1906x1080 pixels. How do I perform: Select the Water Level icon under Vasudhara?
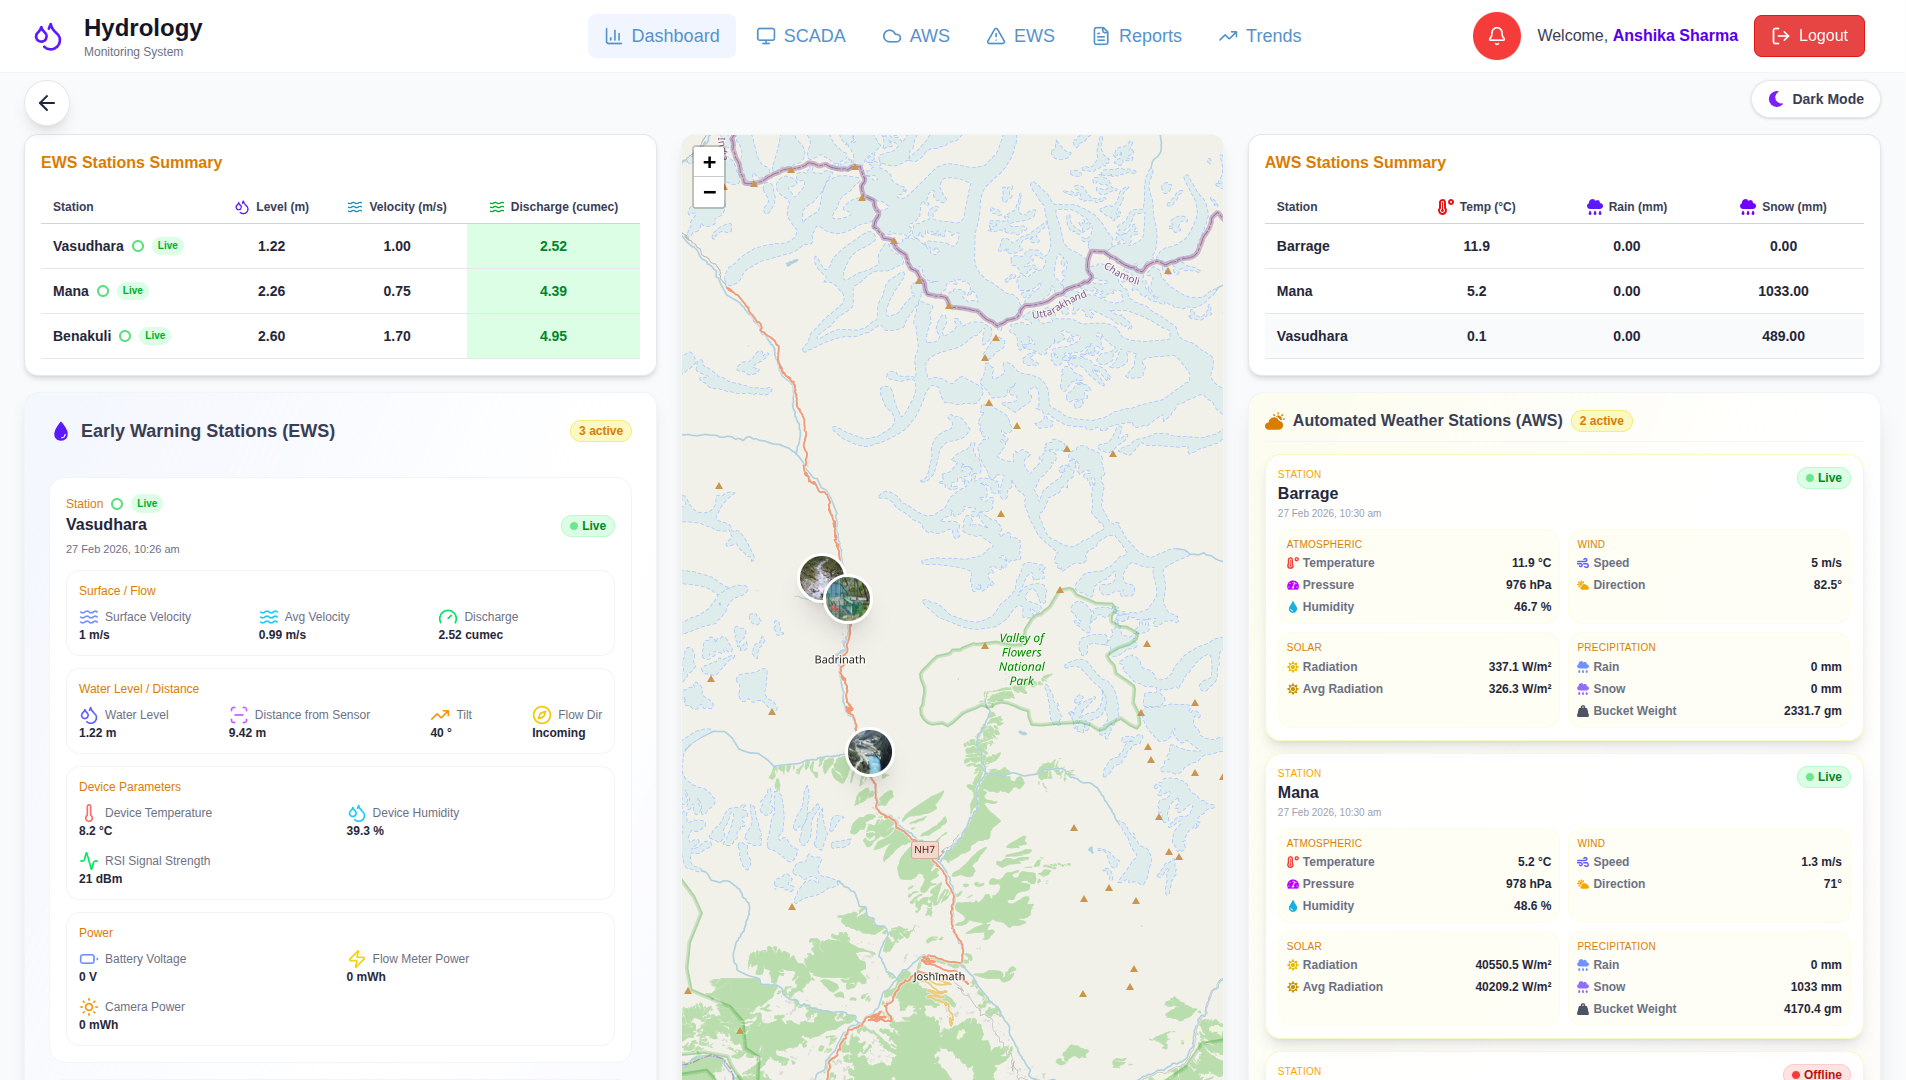(87, 714)
